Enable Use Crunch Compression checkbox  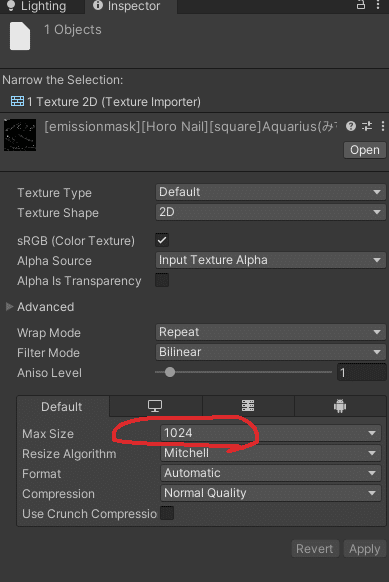click(x=167, y=513)
